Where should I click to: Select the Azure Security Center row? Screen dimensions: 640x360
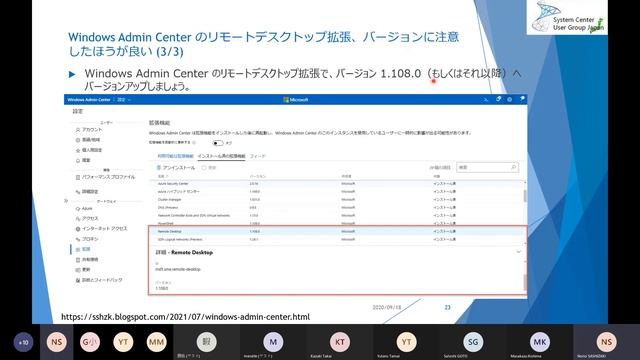point(337,184)
